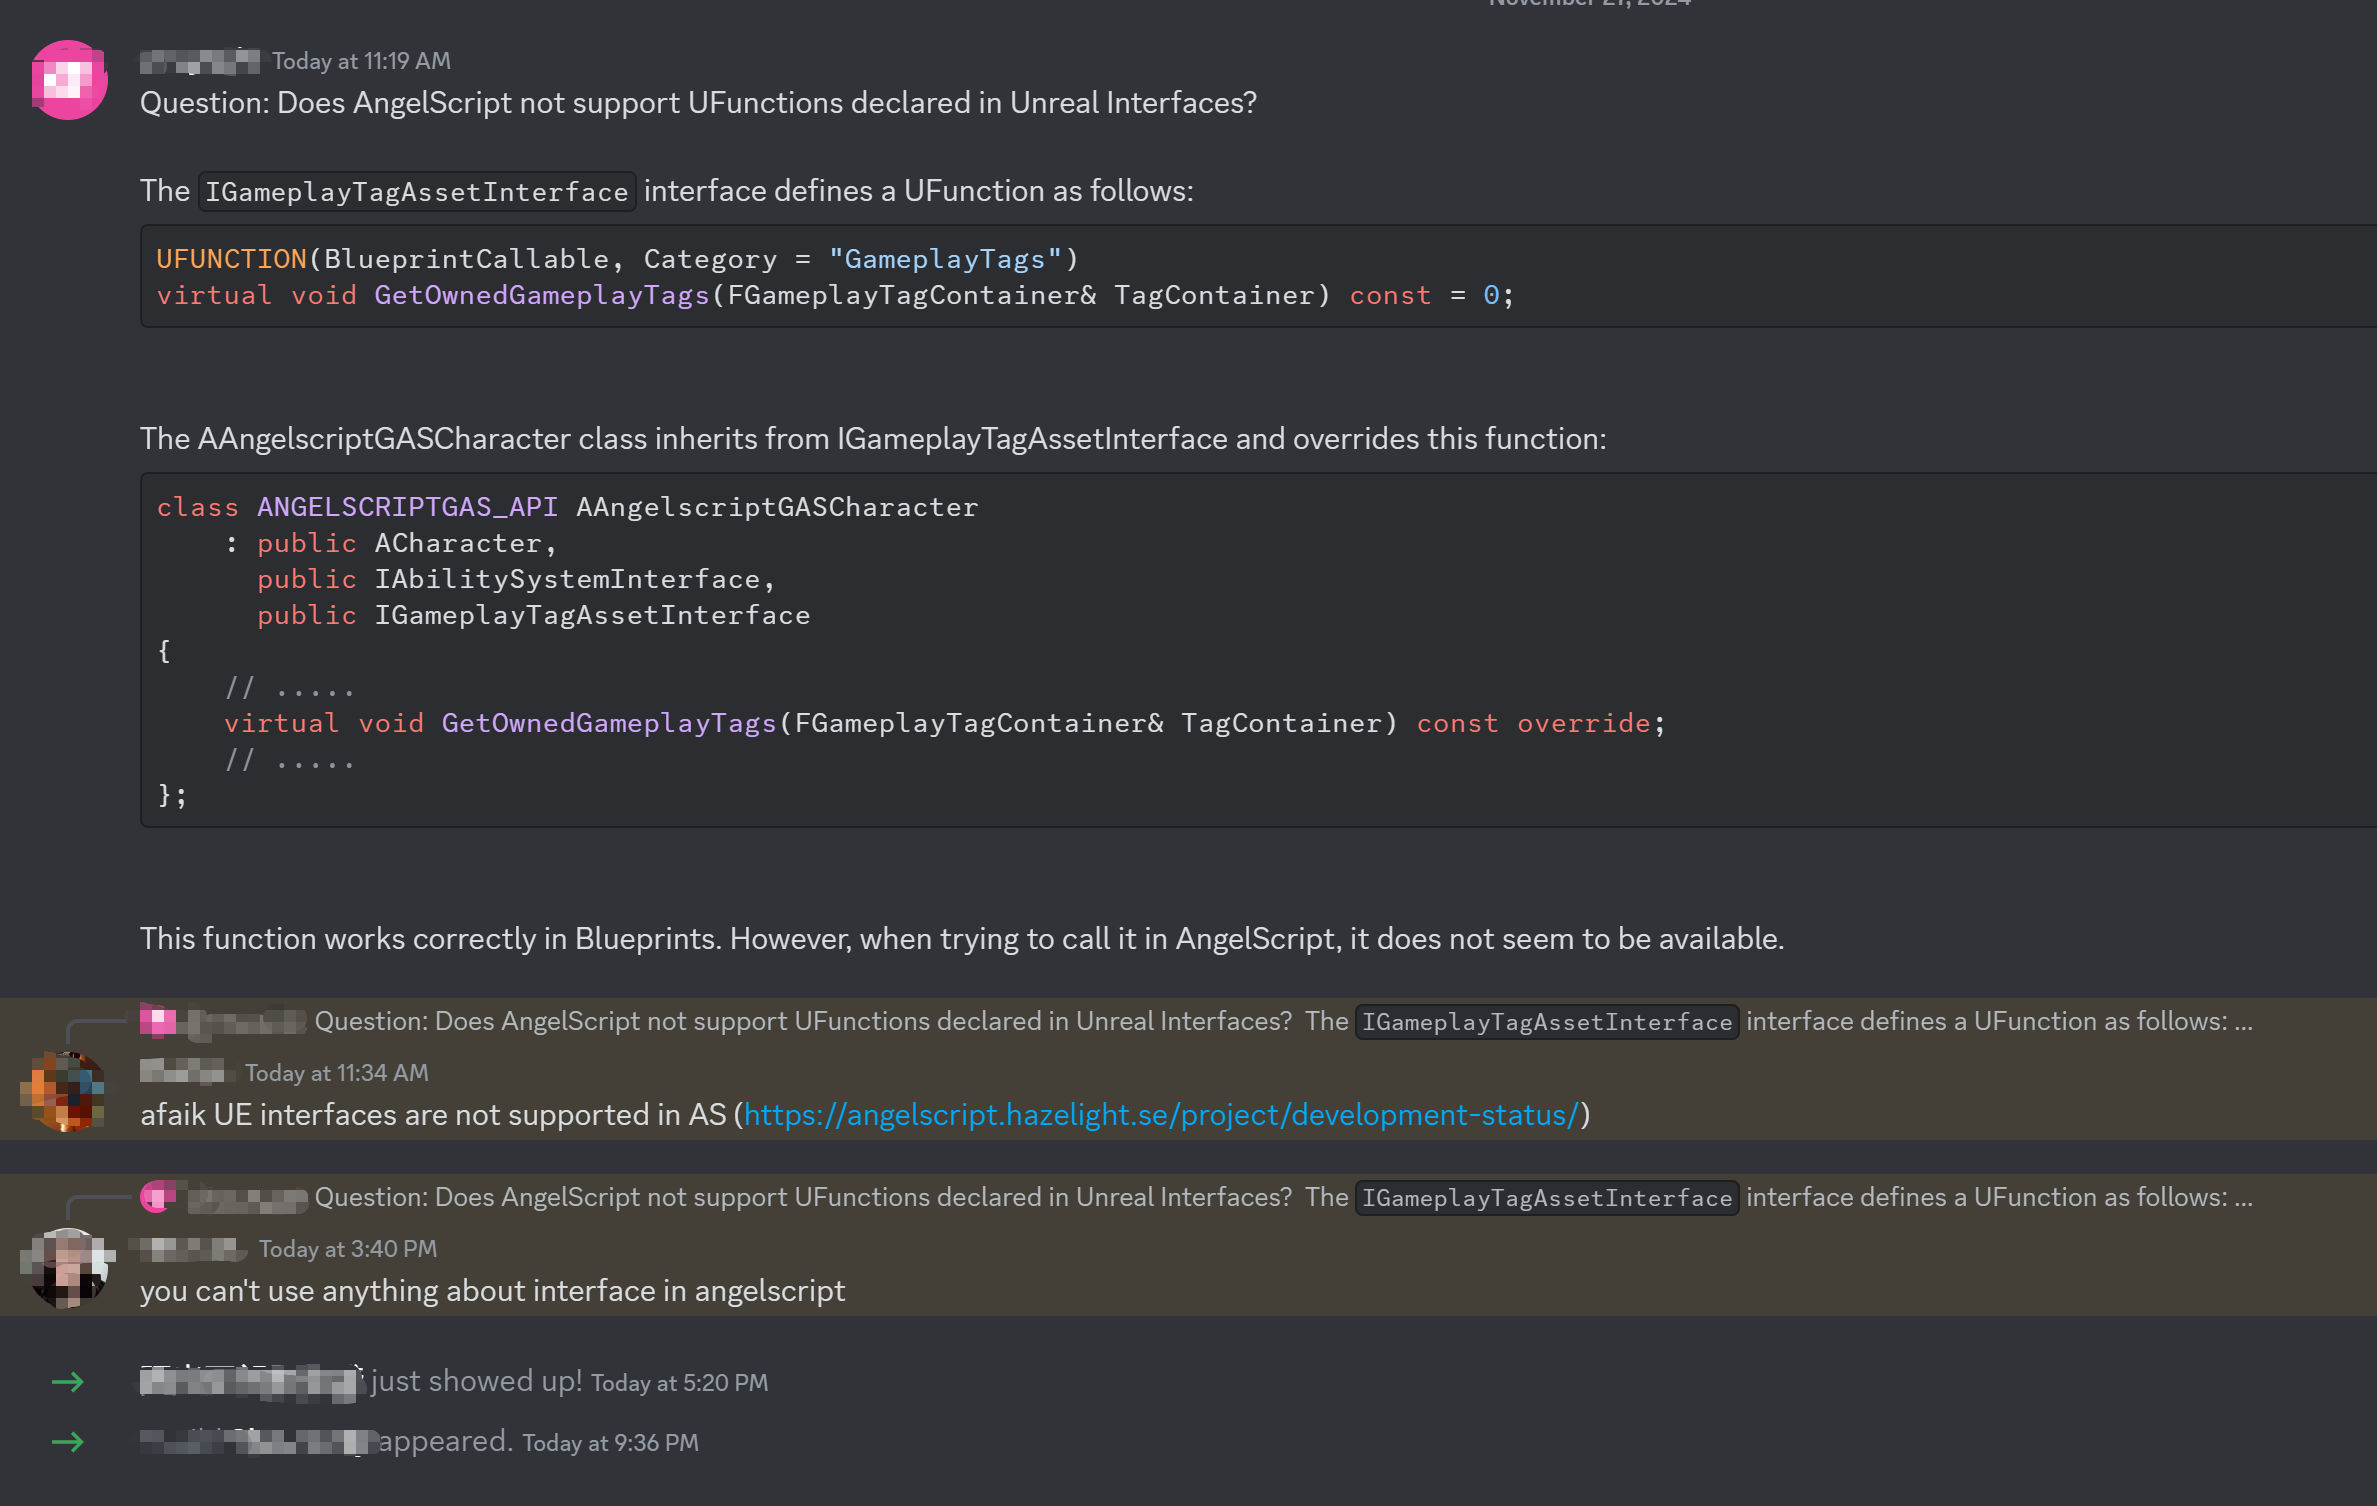Click the 'Today at 11:34 AM' timestamp
The width and height of the screenshot is (2377, 1506).
point(337,1073)
